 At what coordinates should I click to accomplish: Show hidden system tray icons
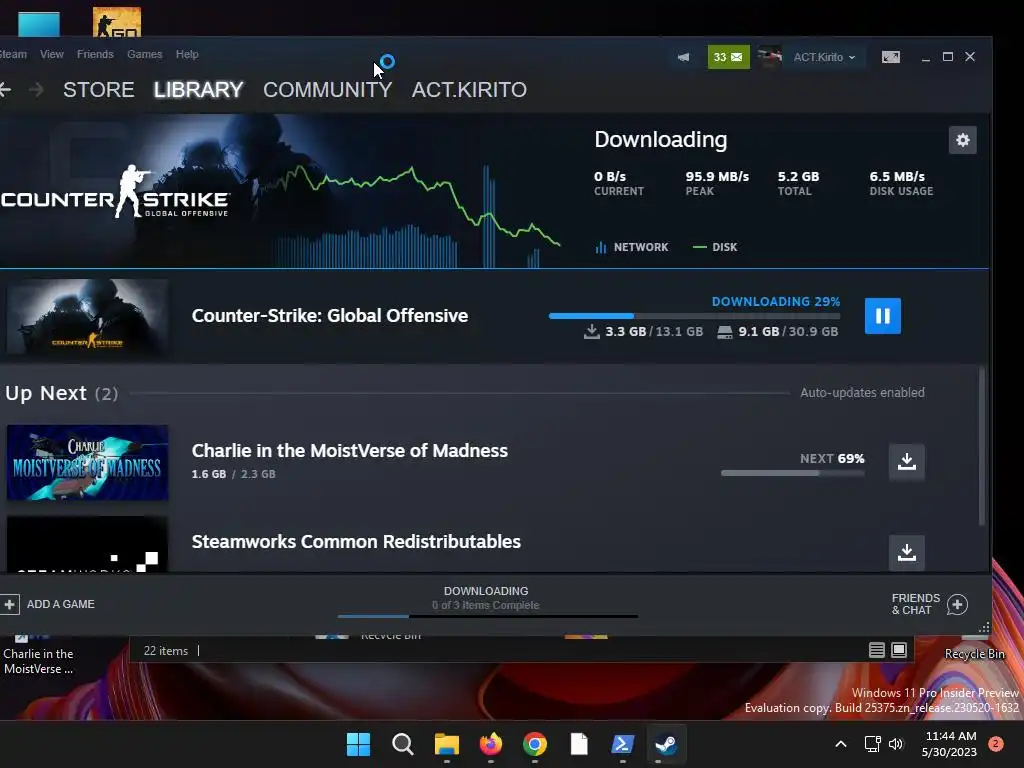pos(841,744)
